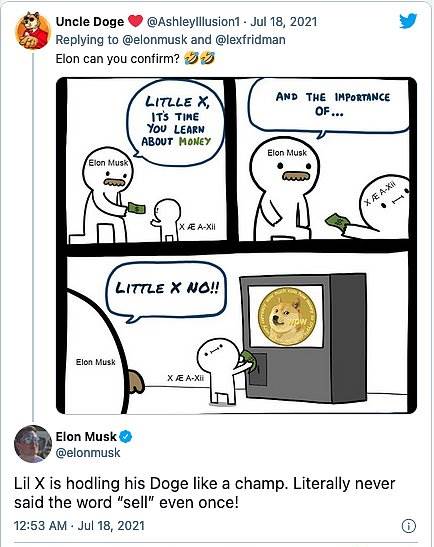Image resolution: width=434 pixels, height=547 pixels.
Task: Click the red heart emoji by Uncle Doge
Action: pyautogui.click(x=136, y=22)
